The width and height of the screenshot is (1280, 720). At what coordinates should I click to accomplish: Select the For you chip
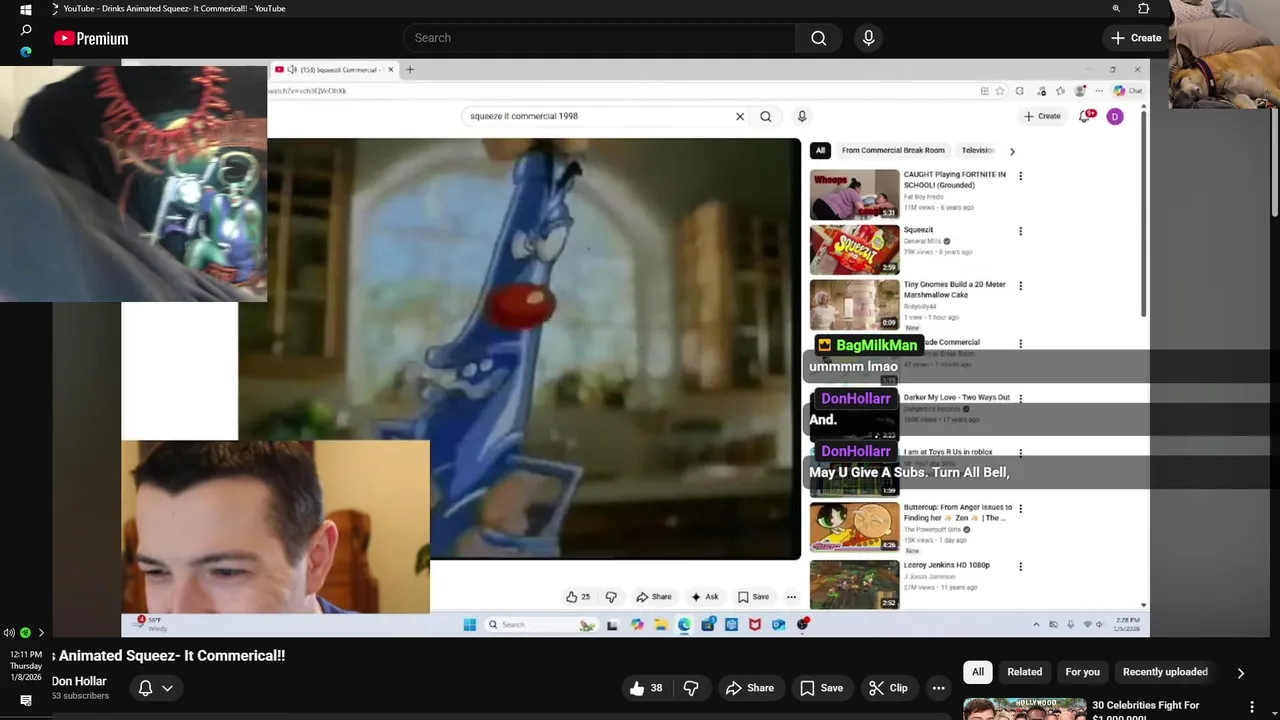(x=1082, y=672)
